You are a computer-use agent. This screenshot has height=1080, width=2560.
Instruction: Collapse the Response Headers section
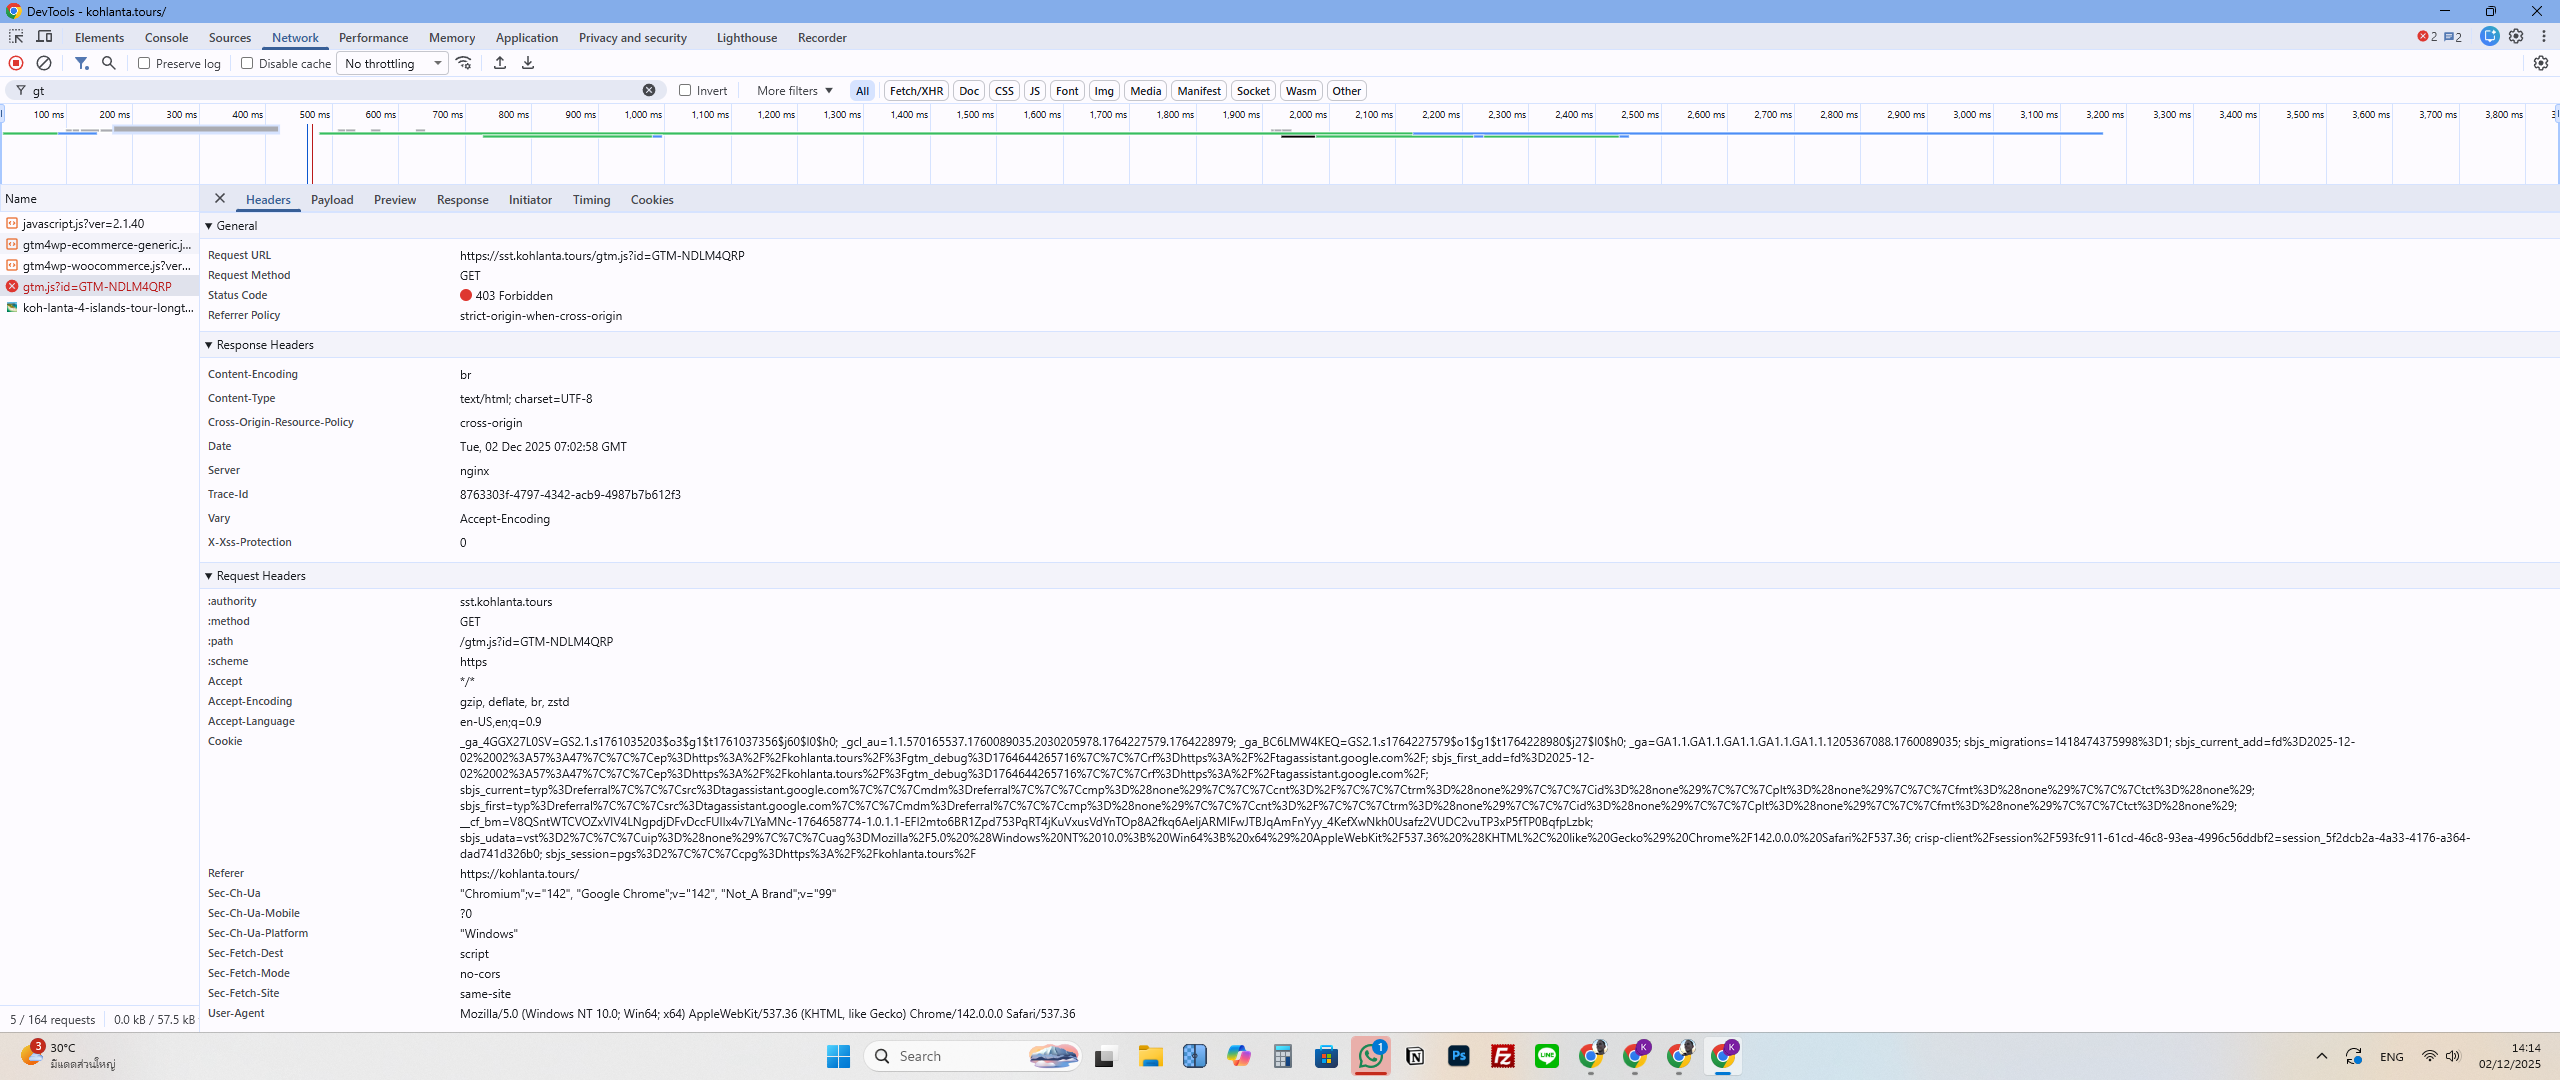coord(209,345)
